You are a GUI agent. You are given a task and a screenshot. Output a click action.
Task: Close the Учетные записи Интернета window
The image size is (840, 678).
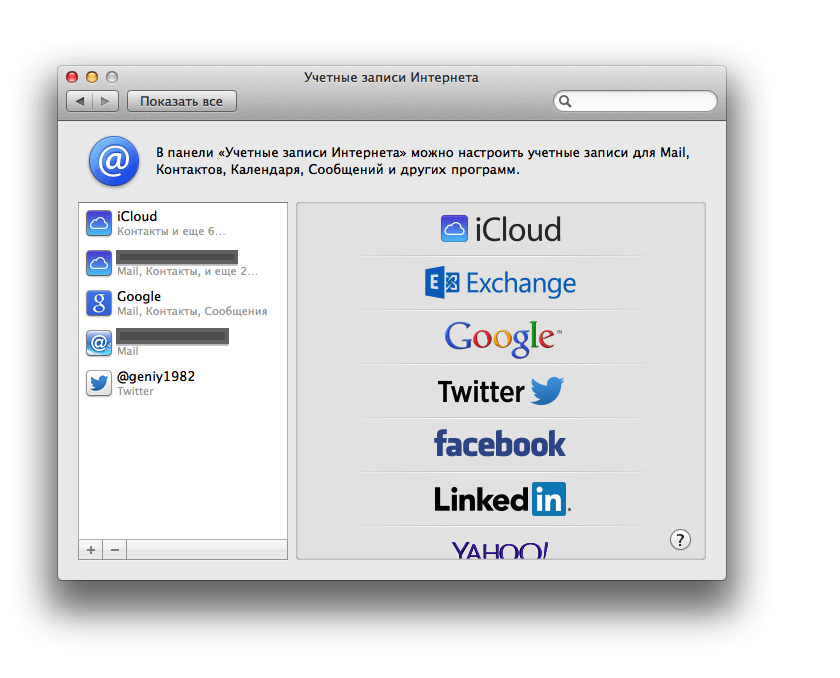[x=72, y=77]
